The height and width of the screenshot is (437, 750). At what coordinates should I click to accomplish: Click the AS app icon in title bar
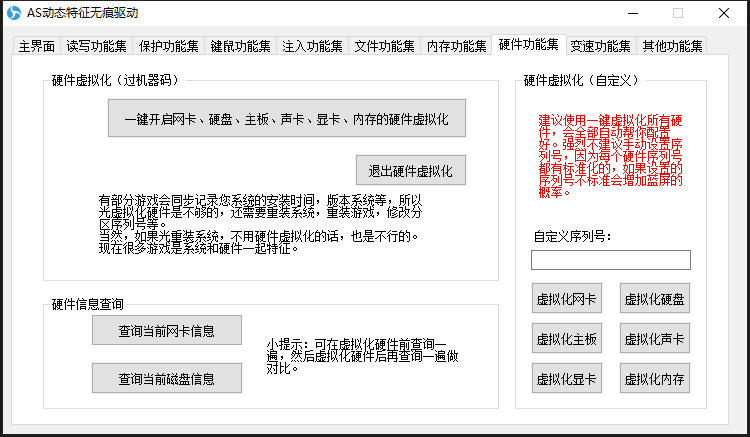(x=13, y=13)
